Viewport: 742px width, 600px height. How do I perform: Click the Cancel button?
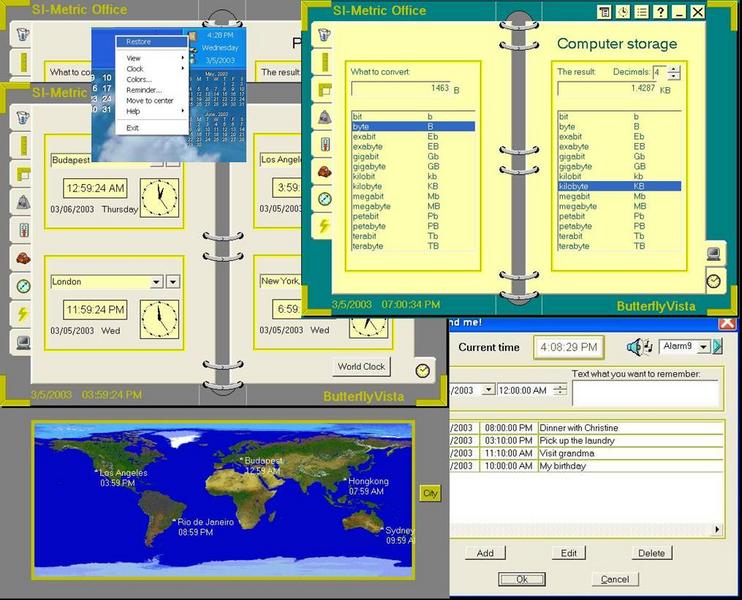(x=615, y=579)
